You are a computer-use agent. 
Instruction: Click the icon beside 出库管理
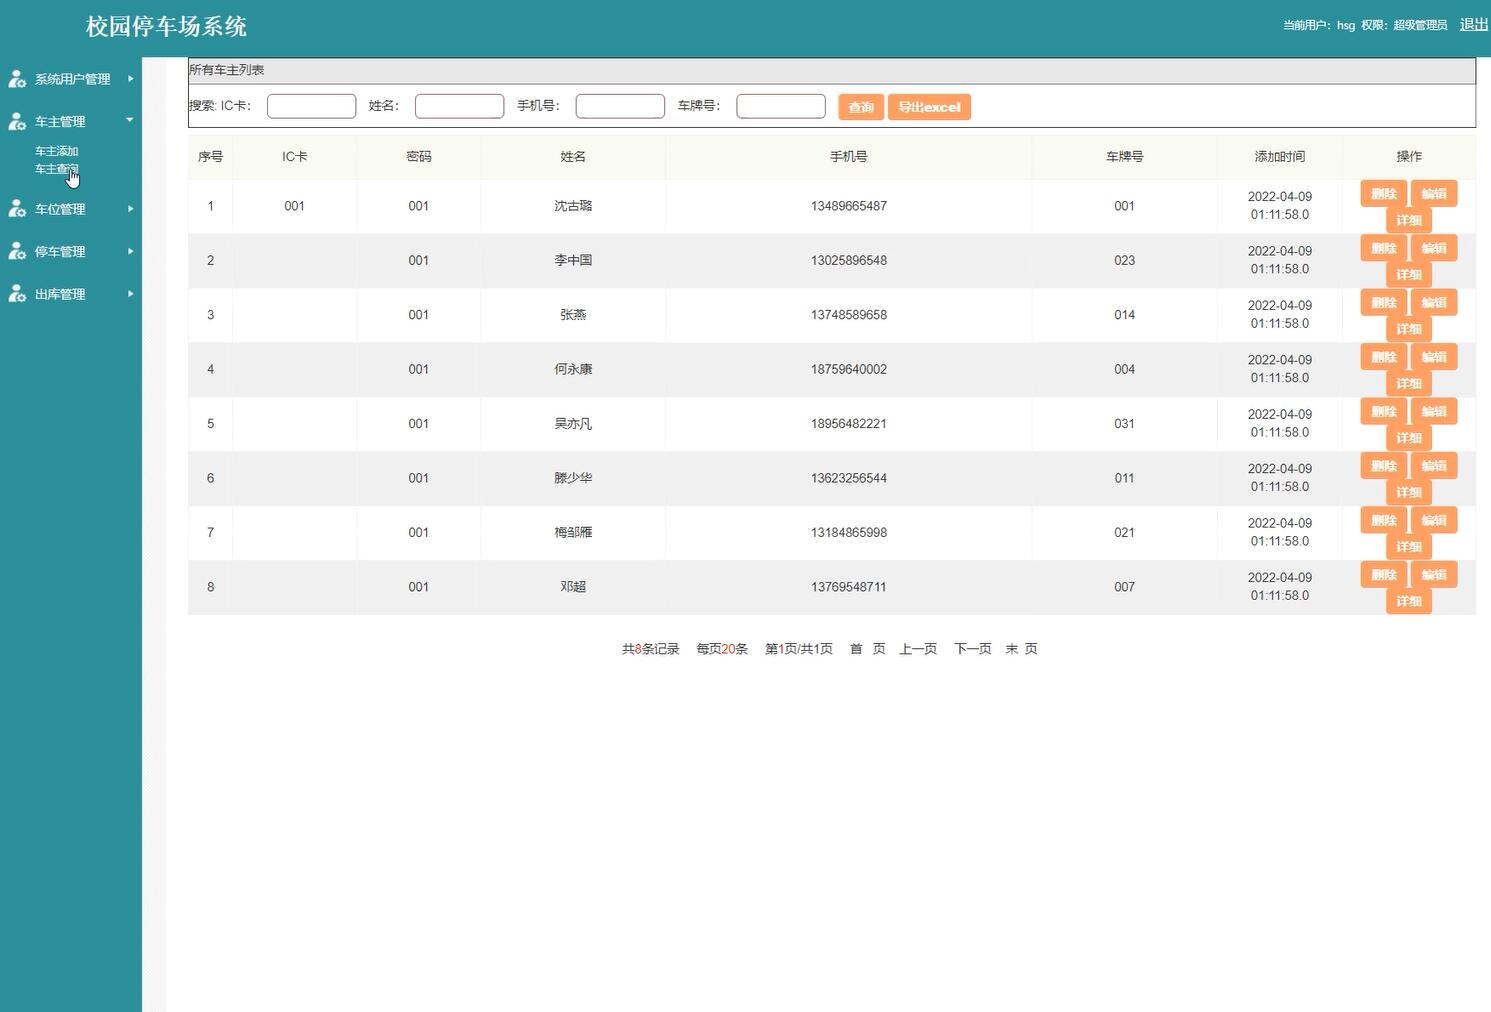(x=17, y=294)
